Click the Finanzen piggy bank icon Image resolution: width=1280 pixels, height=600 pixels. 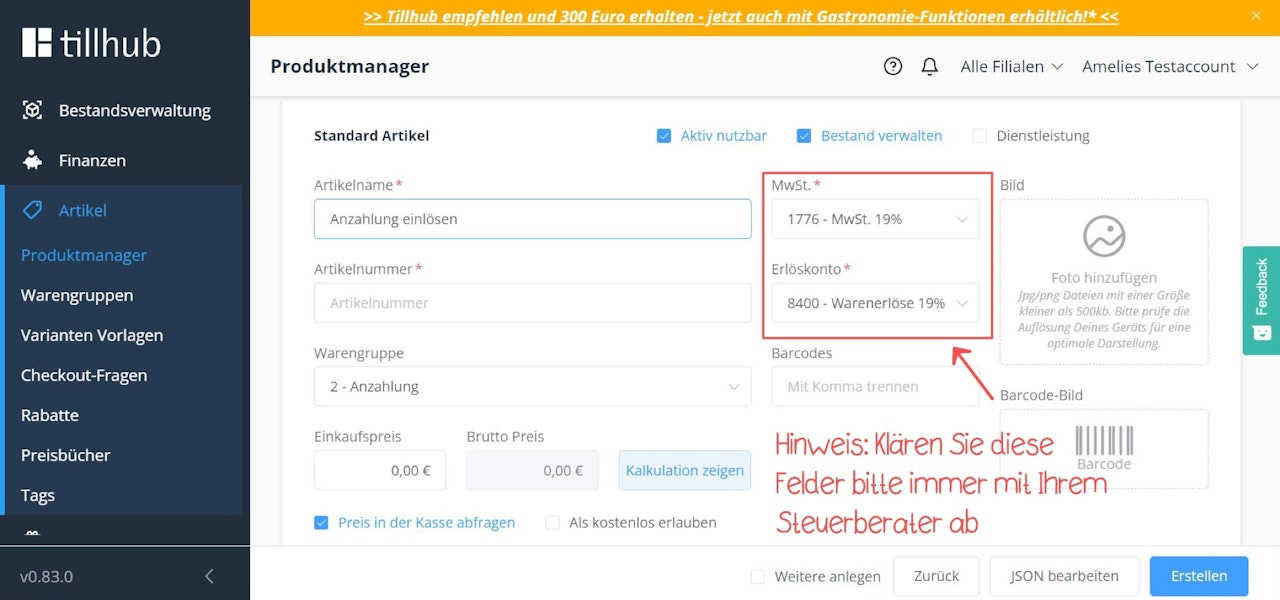pos(33,160)
